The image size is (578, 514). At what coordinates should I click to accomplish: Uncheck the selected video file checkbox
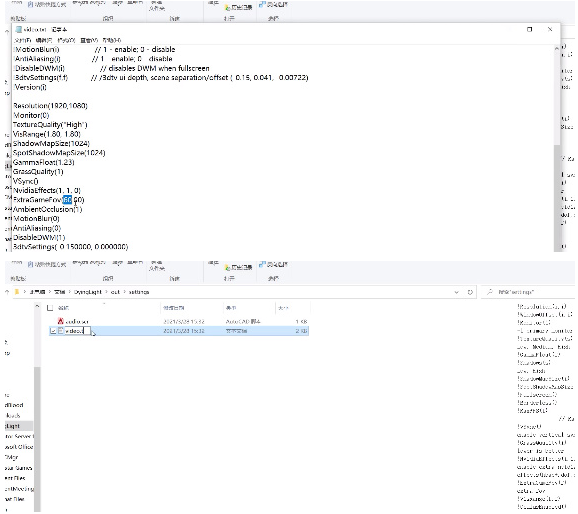53,331
